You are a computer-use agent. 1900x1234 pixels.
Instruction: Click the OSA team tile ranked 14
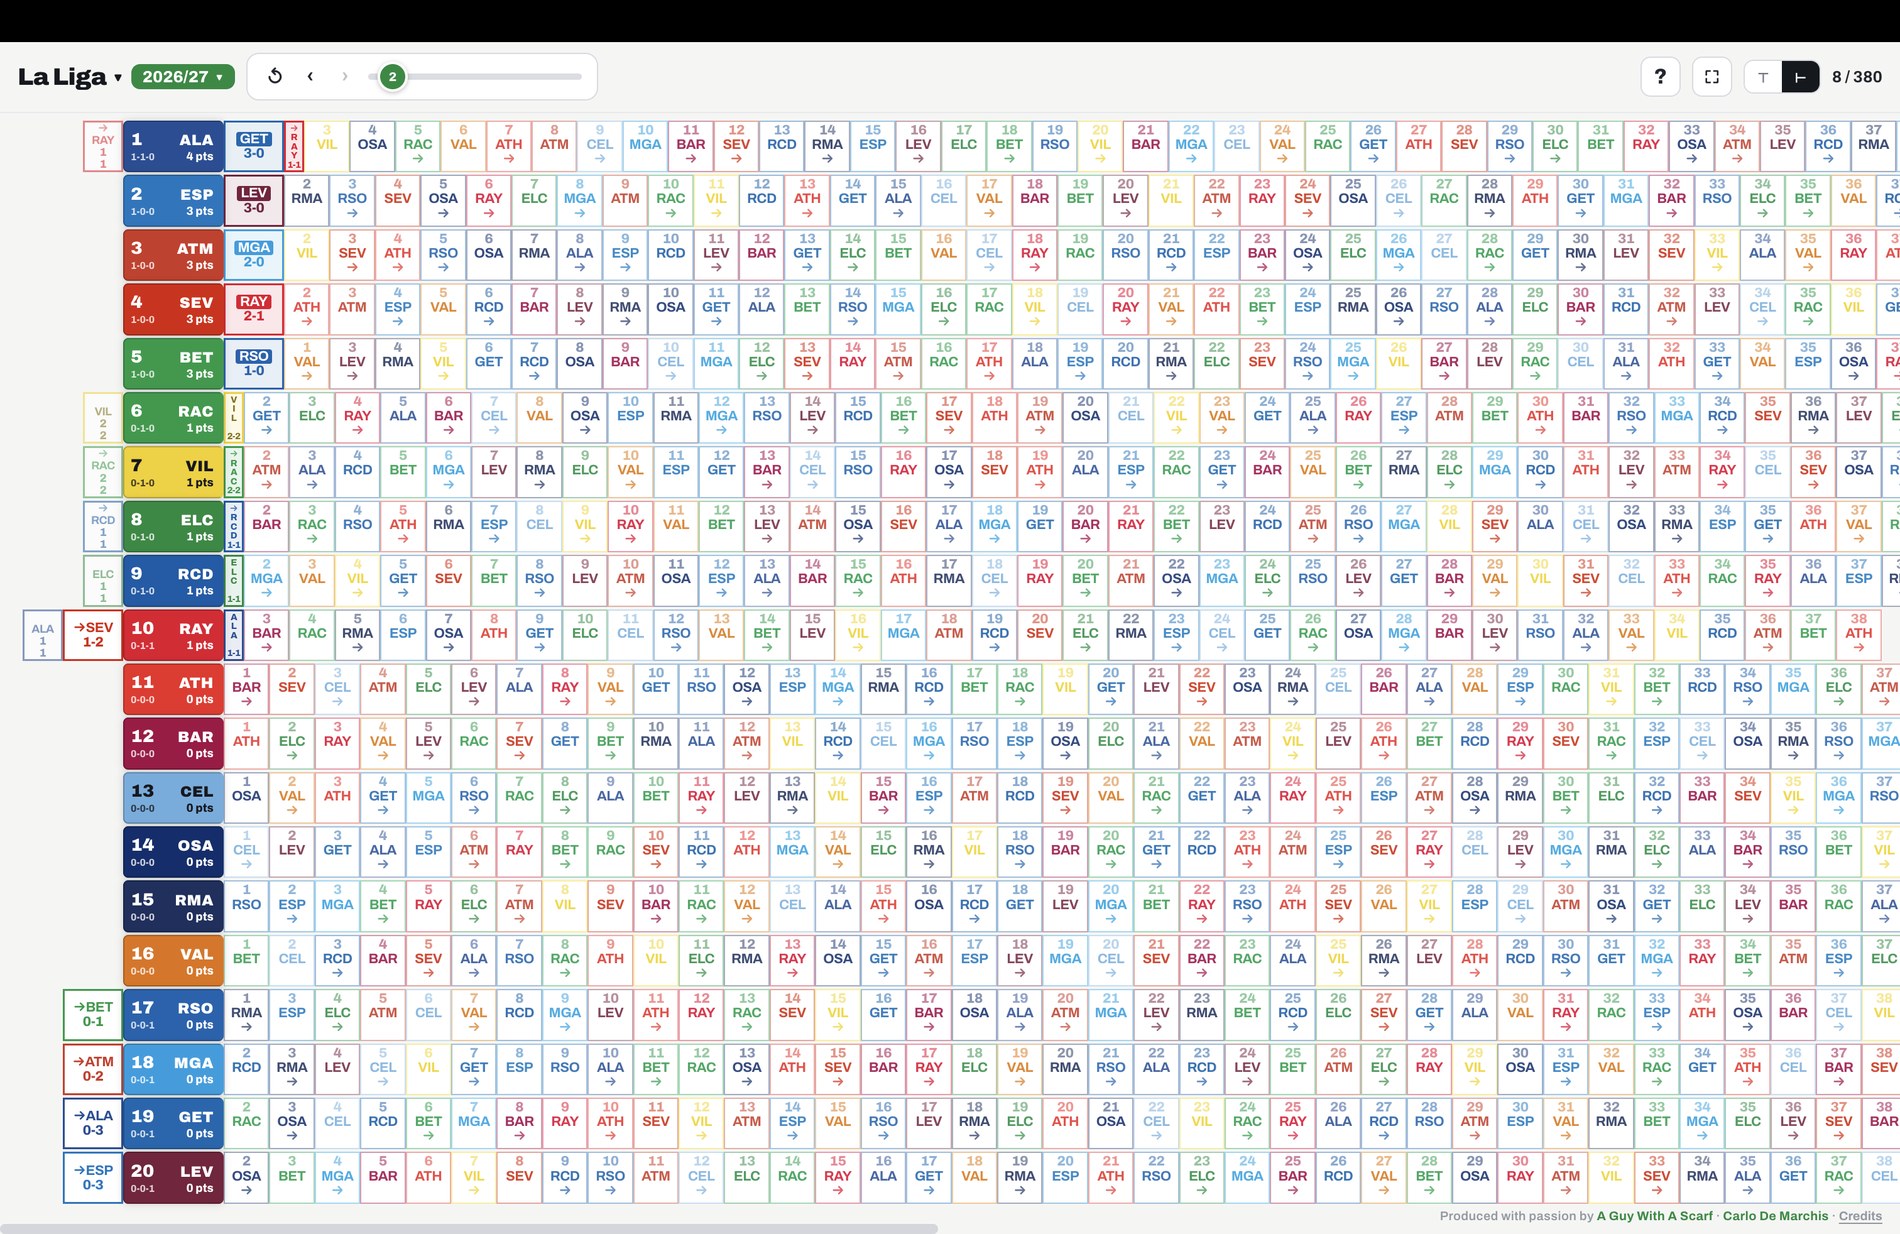point(173,852)
